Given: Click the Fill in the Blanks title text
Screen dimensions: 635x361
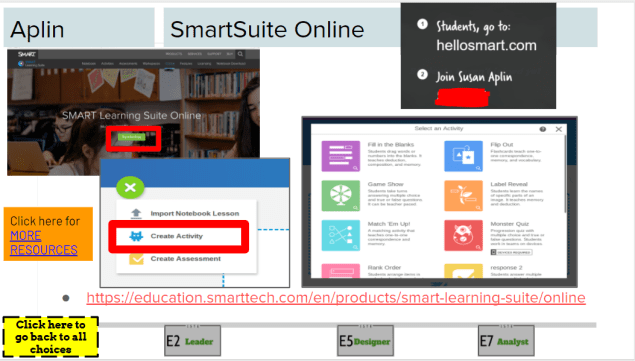Looking at the screenshot, I should 390,145.
